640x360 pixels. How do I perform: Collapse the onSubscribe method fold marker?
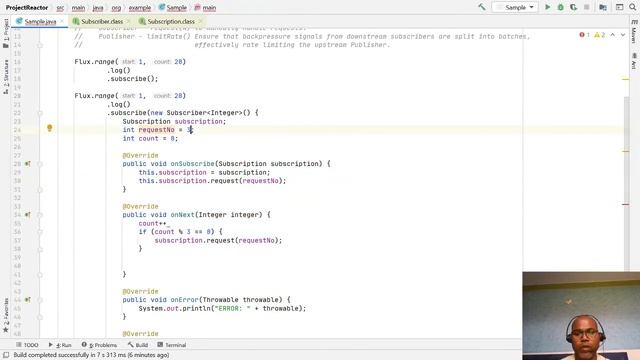point(40,164)
